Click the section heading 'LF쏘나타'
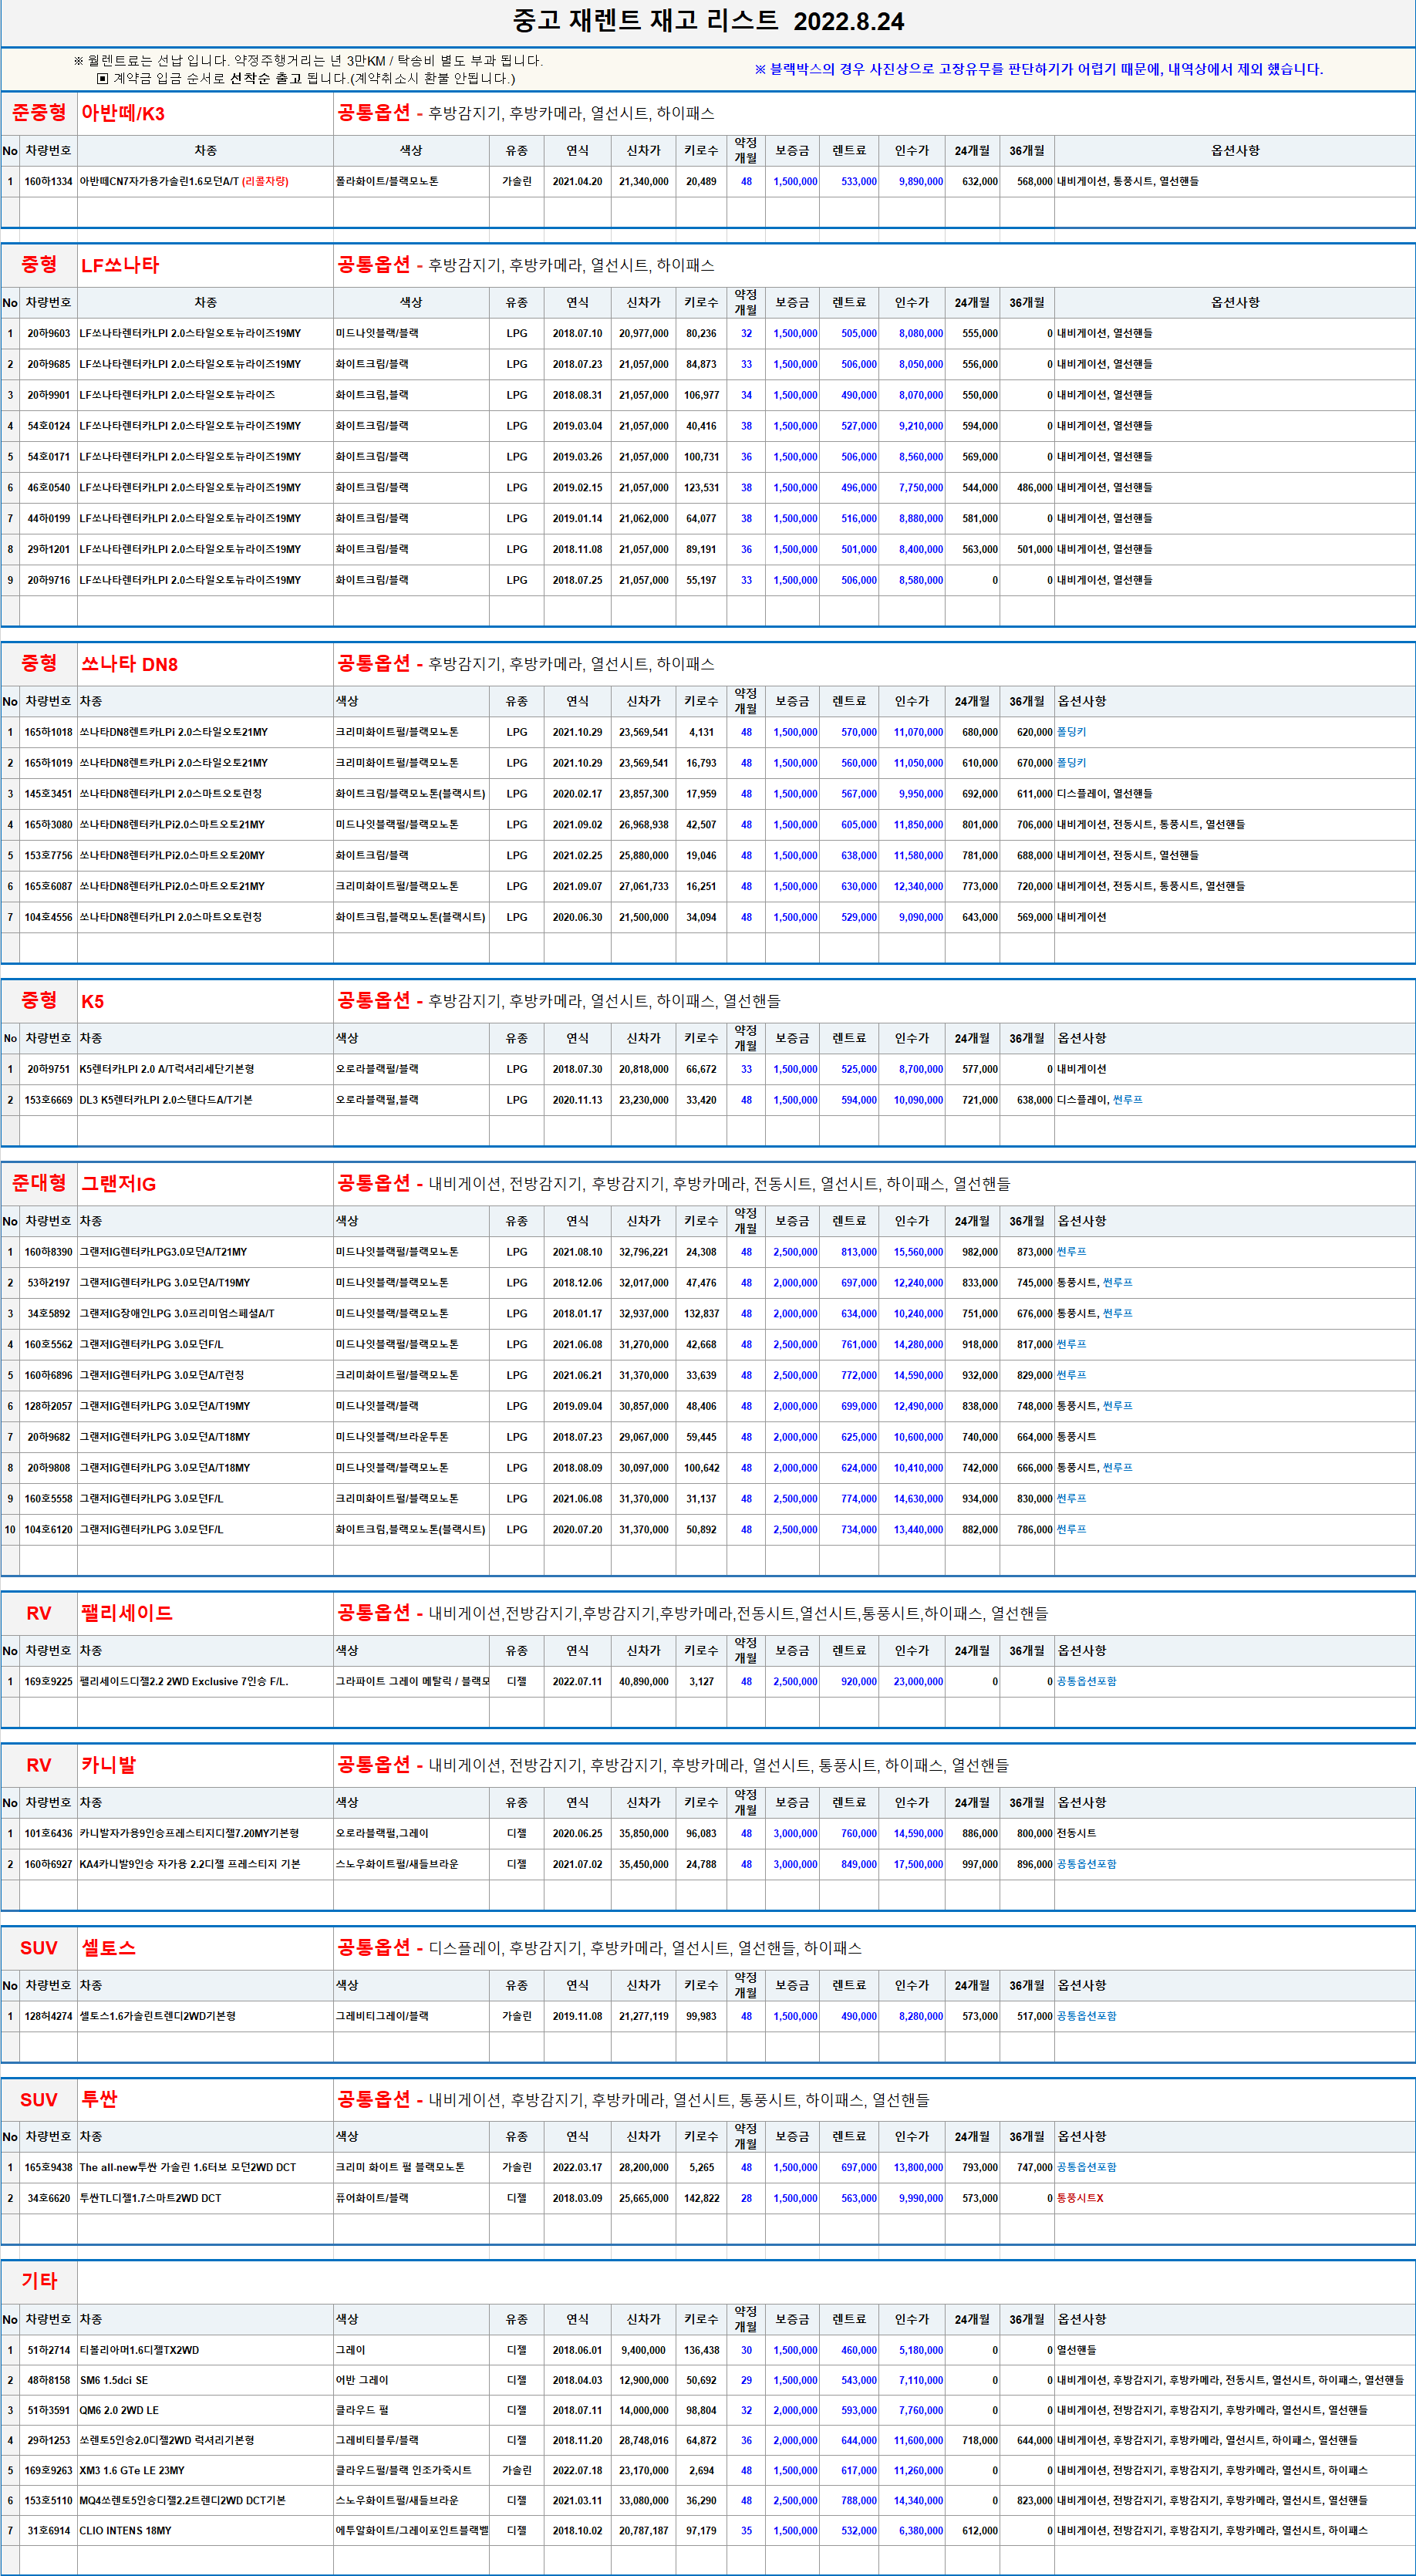1416x2576 pixels. point(120,265)
